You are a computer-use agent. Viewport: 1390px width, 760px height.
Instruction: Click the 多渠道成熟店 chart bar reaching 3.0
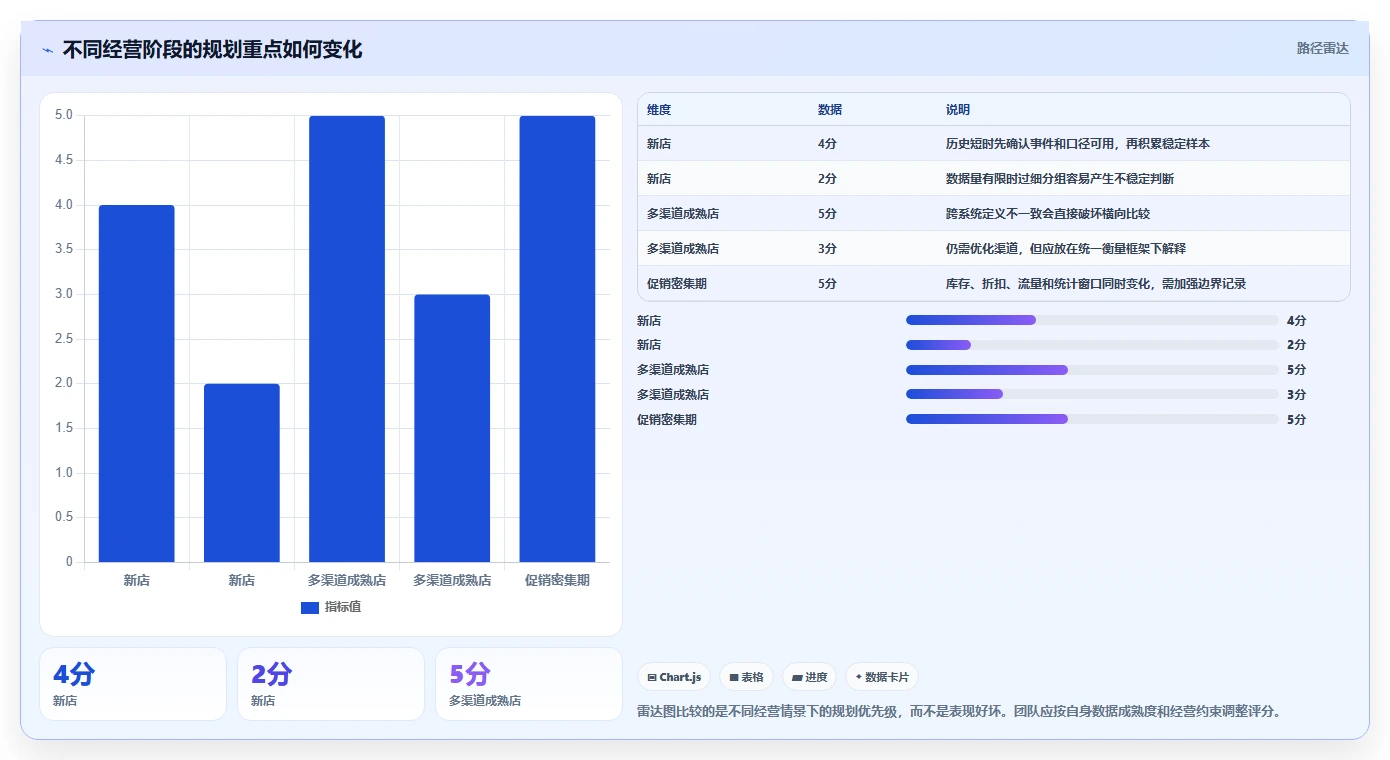452,428
